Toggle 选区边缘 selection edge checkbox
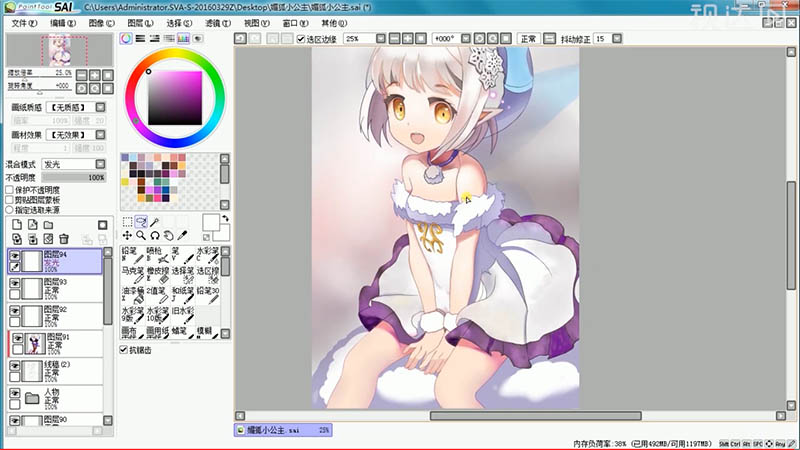The width and height of the screenshot is (800, 450). pos(301,39)
